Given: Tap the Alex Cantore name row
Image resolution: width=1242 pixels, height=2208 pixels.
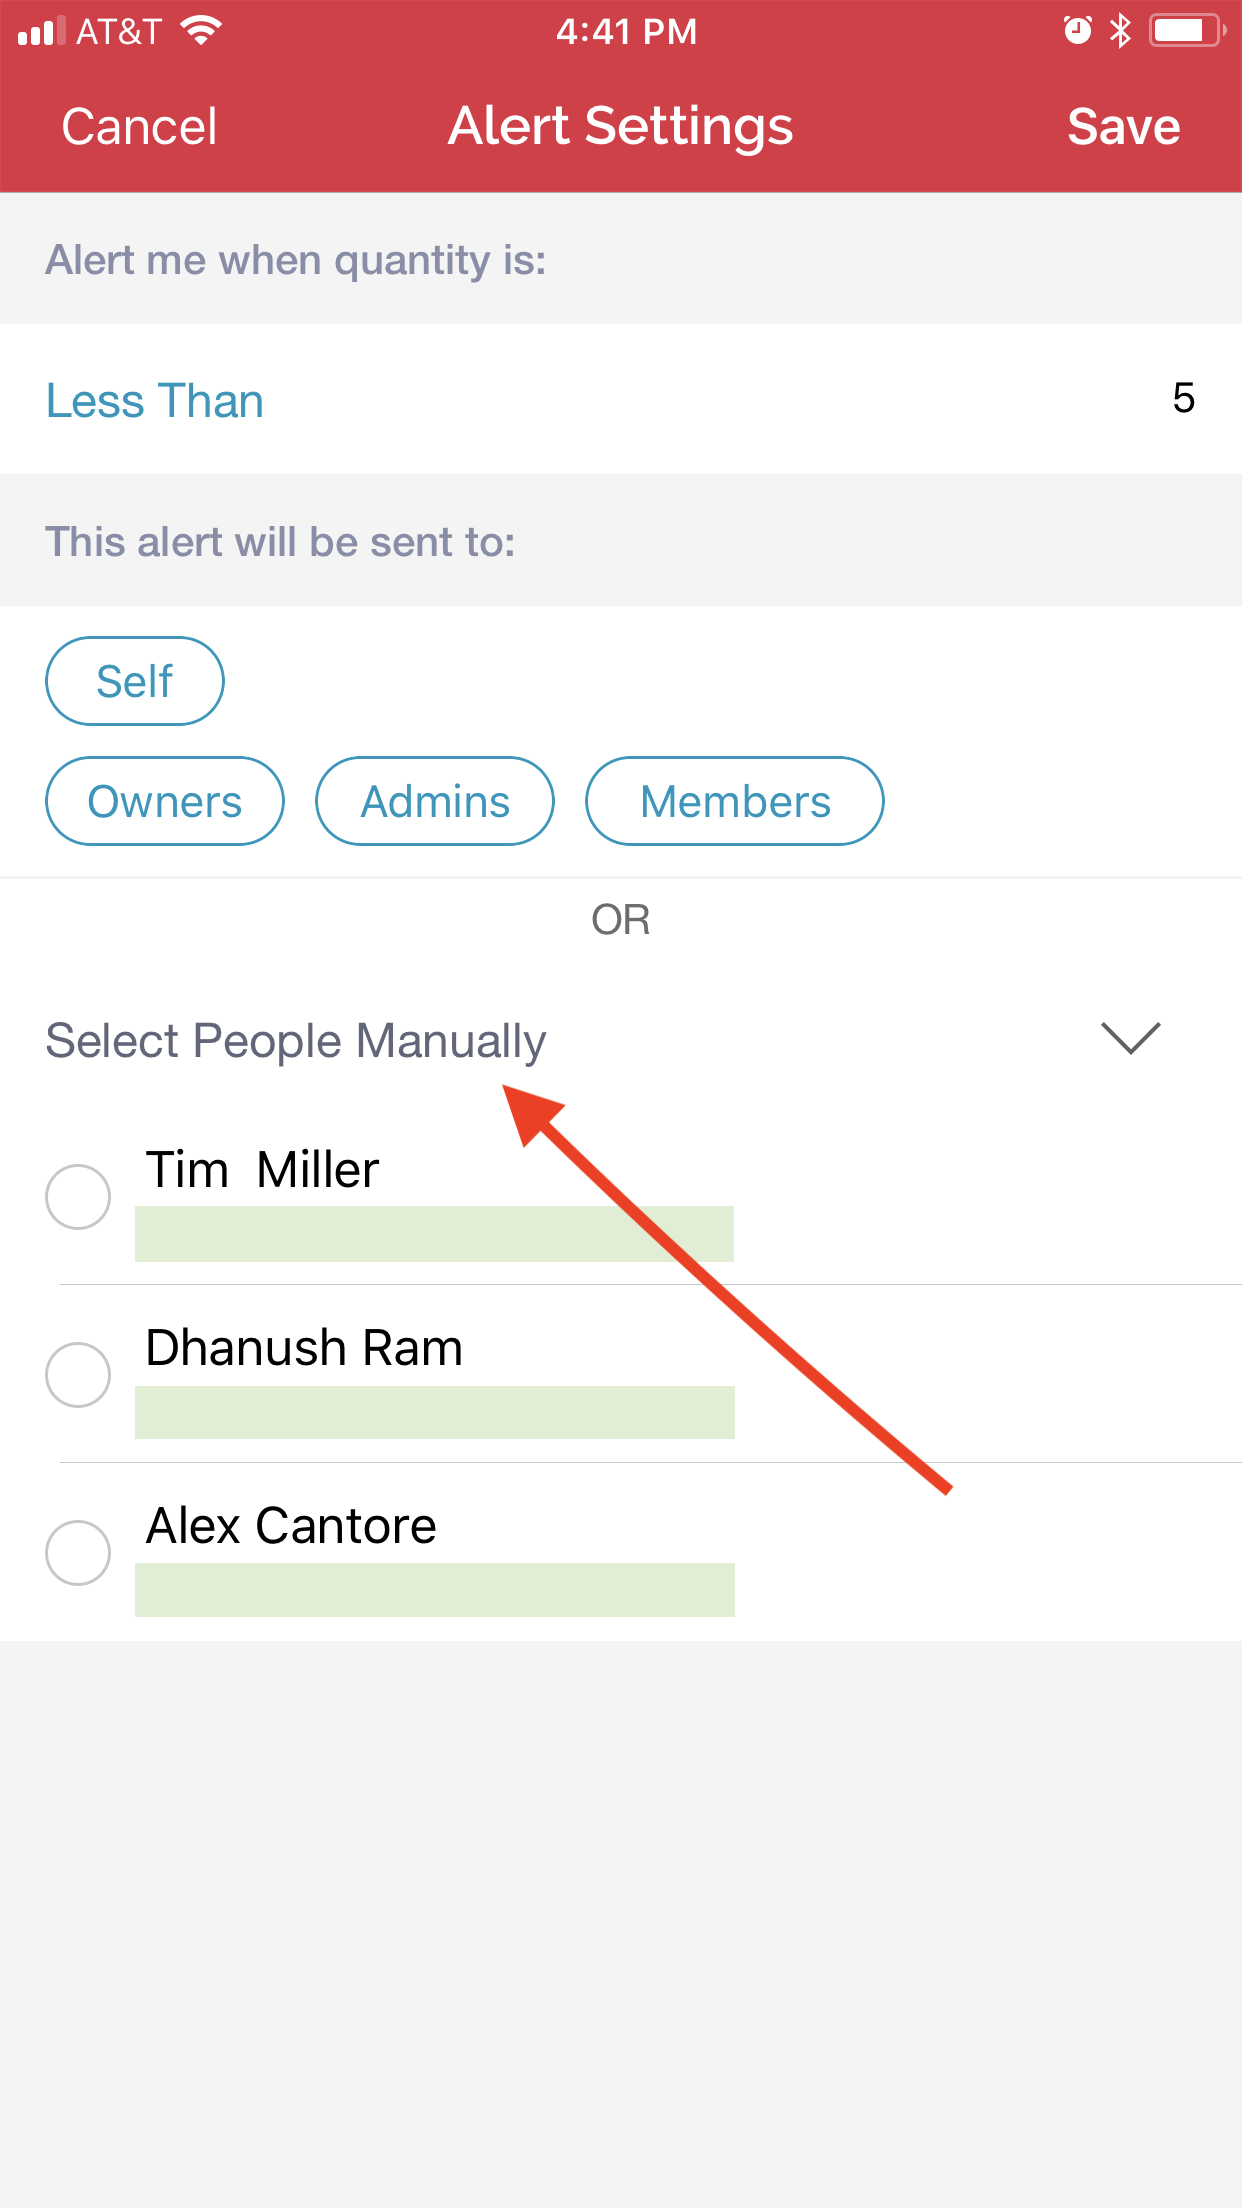Looking at the screenshot, I should click(621, 1552).
